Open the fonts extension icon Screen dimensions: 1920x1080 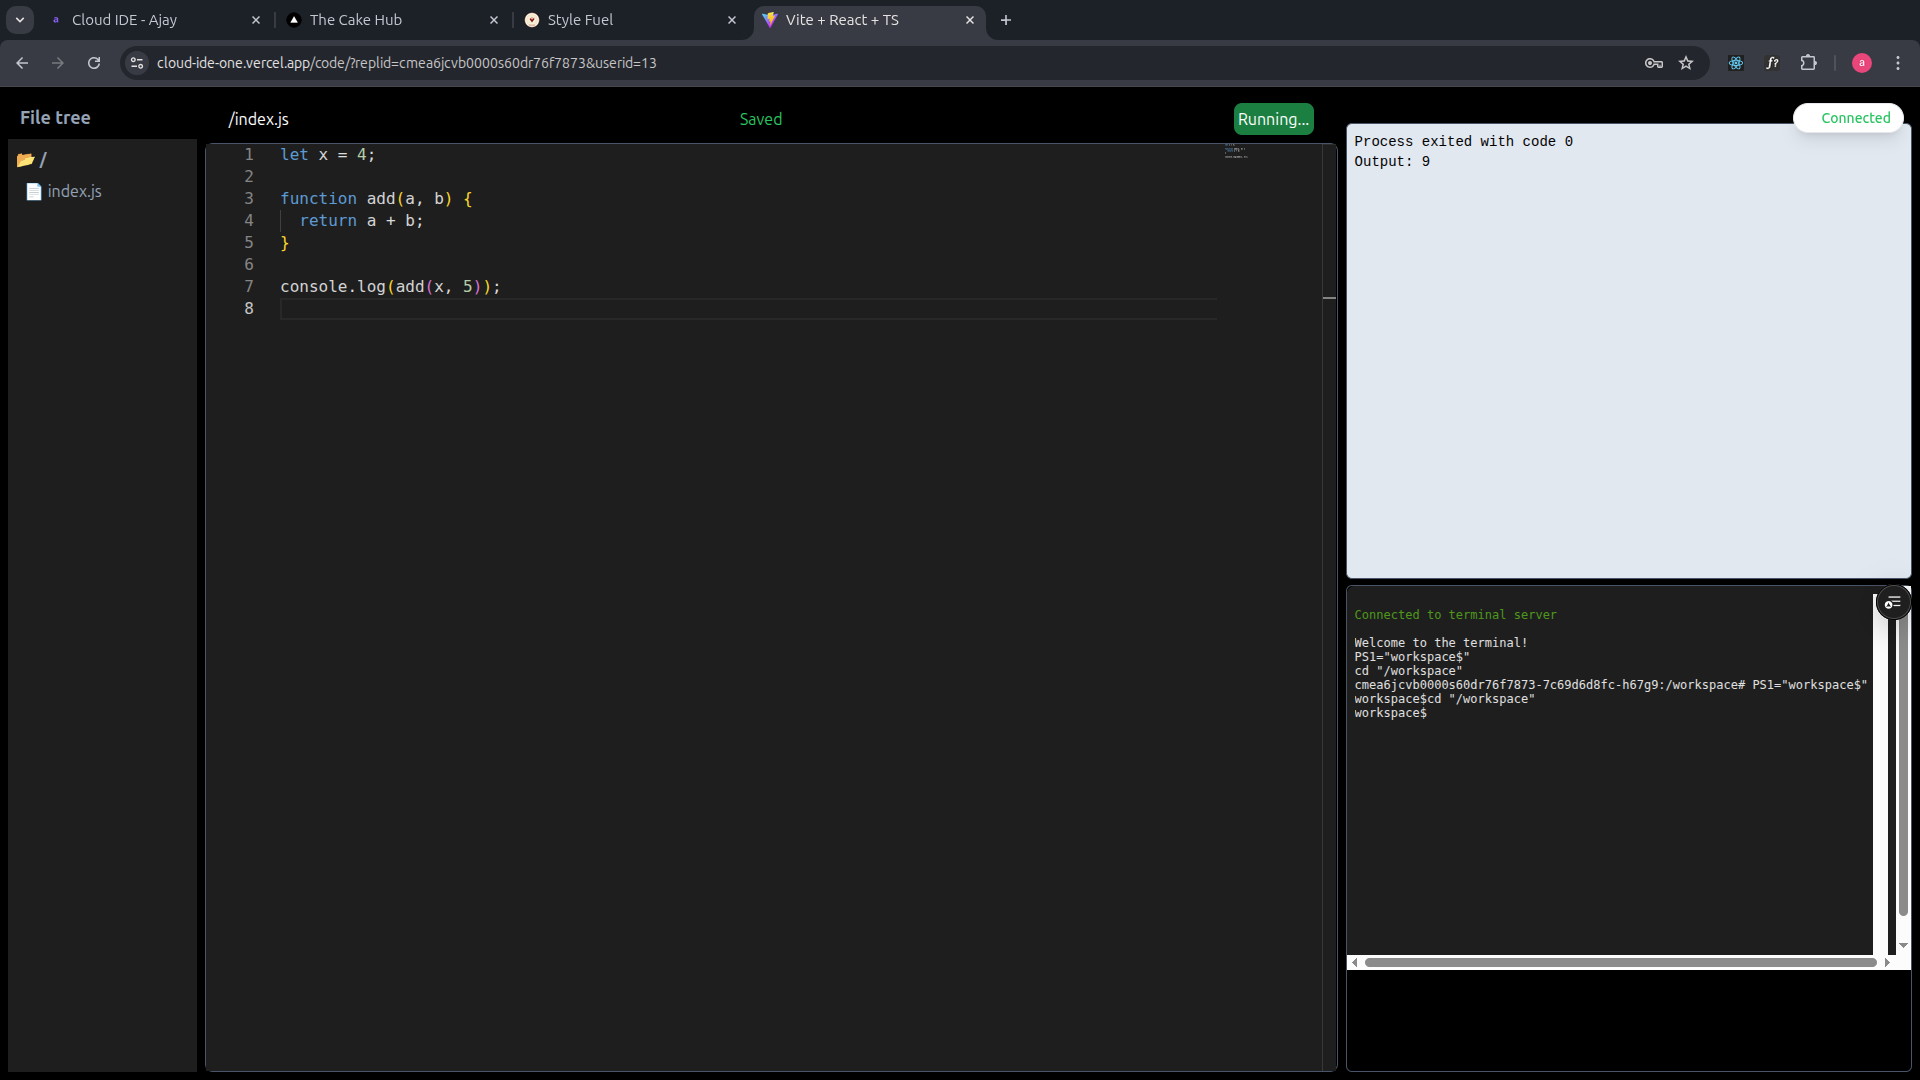click(1772, 63)
